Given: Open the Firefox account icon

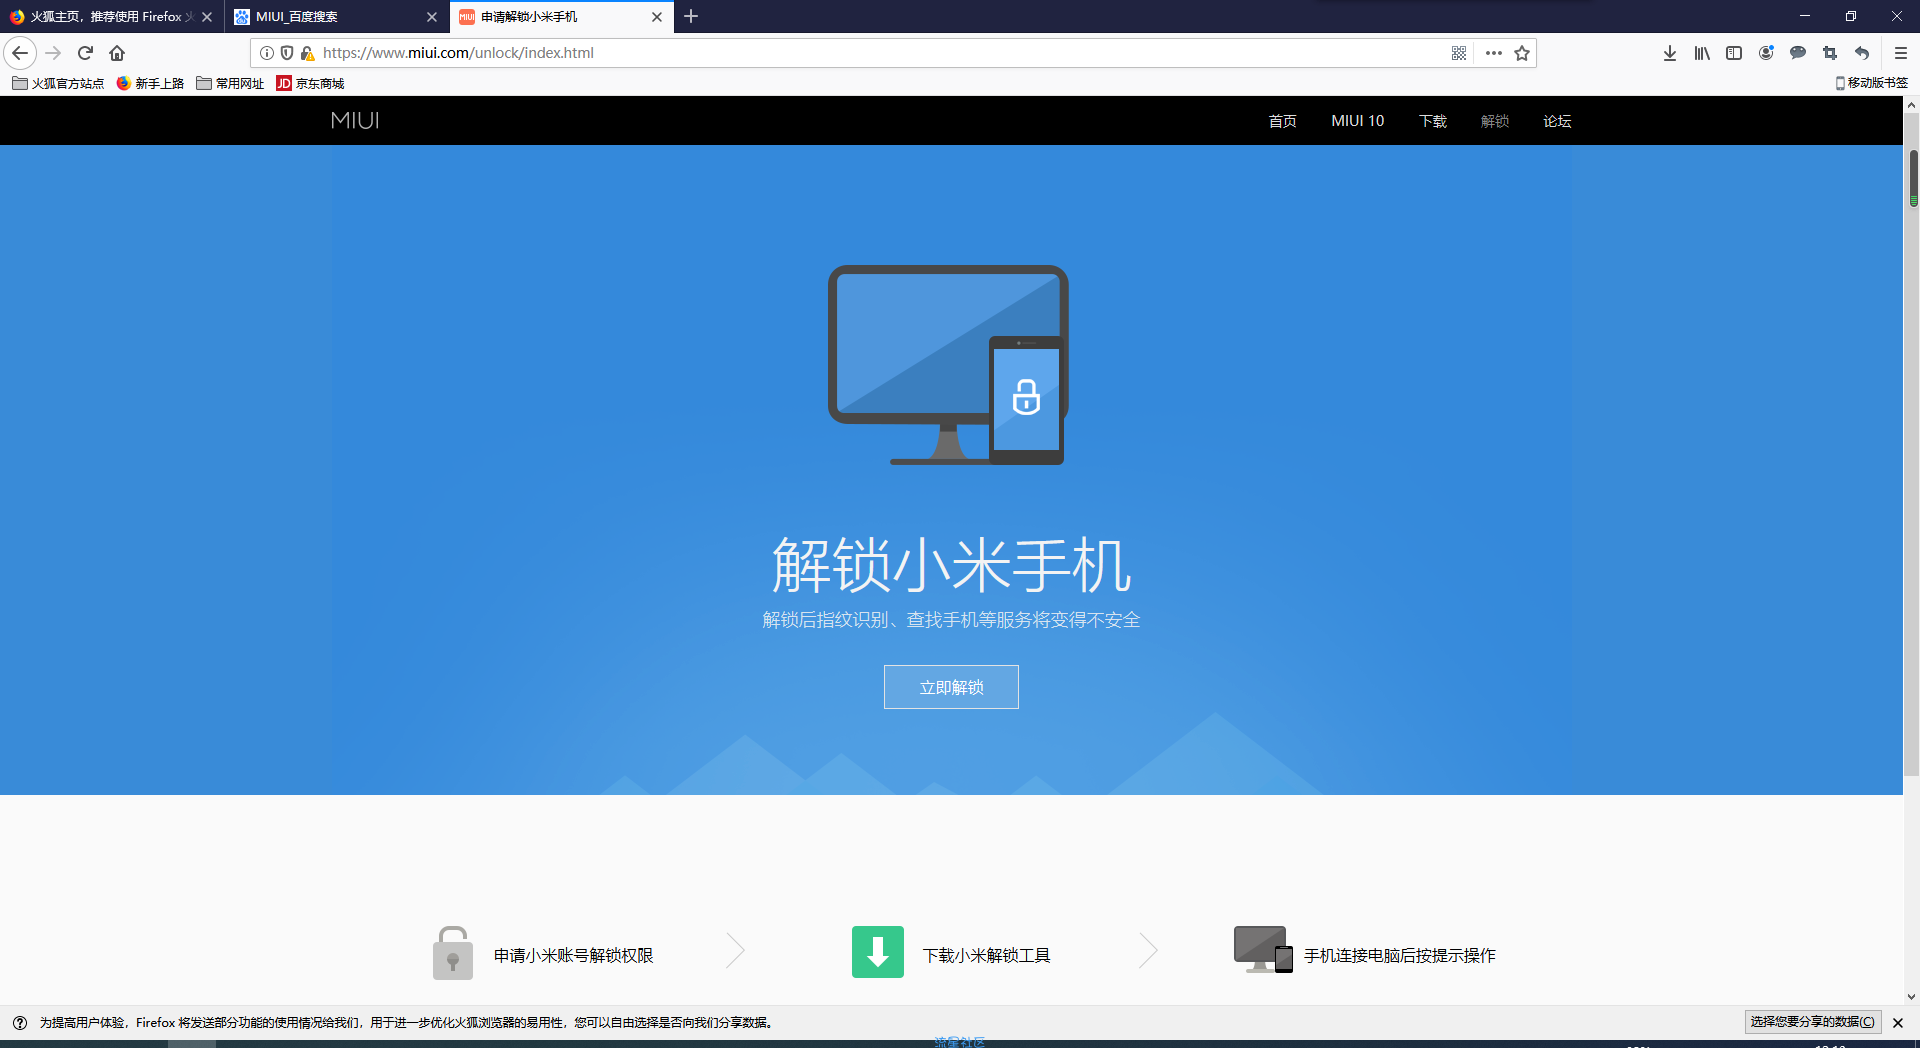Looking at the screenshot, I should pyautogui.click(x=1766, y=53).
